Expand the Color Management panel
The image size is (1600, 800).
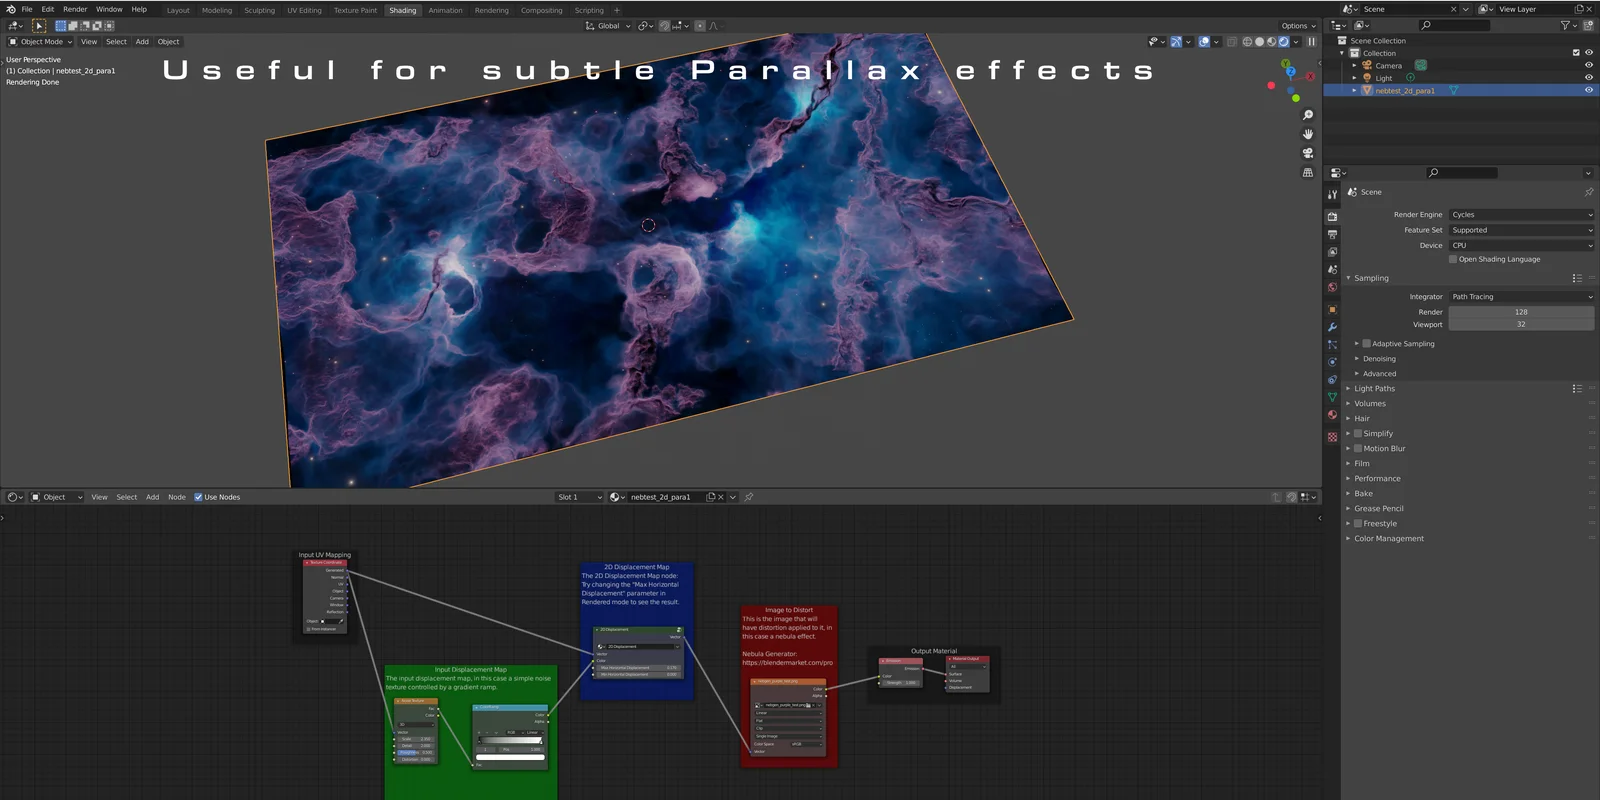(x=1388, y=539)
